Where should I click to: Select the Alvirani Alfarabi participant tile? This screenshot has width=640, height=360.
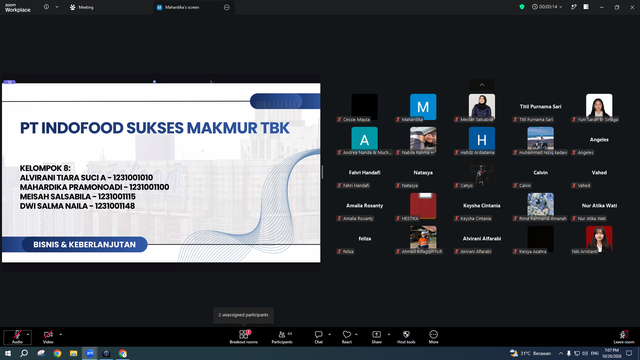[482, 240]
